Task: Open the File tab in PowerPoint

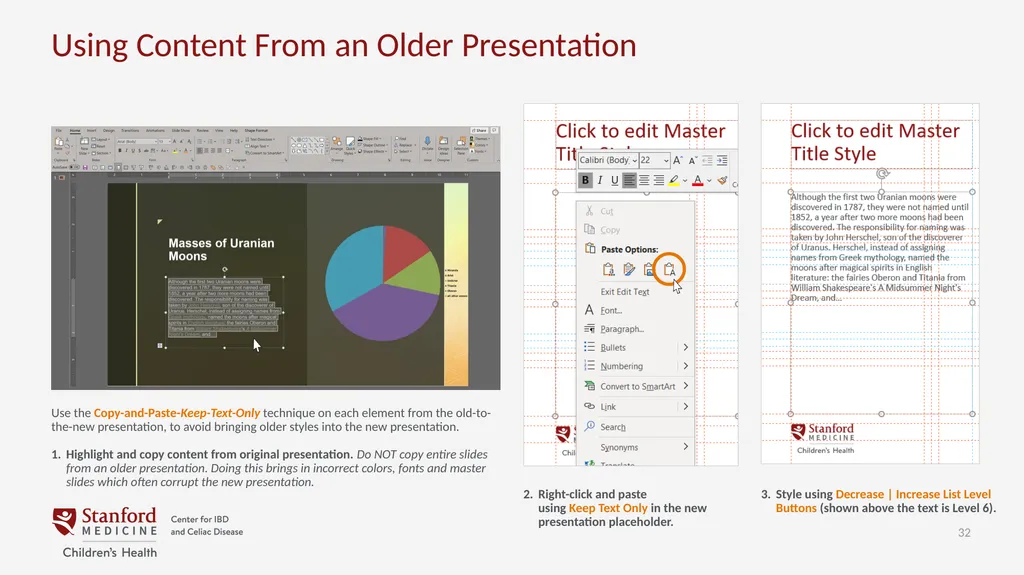Action: point(59,130)
